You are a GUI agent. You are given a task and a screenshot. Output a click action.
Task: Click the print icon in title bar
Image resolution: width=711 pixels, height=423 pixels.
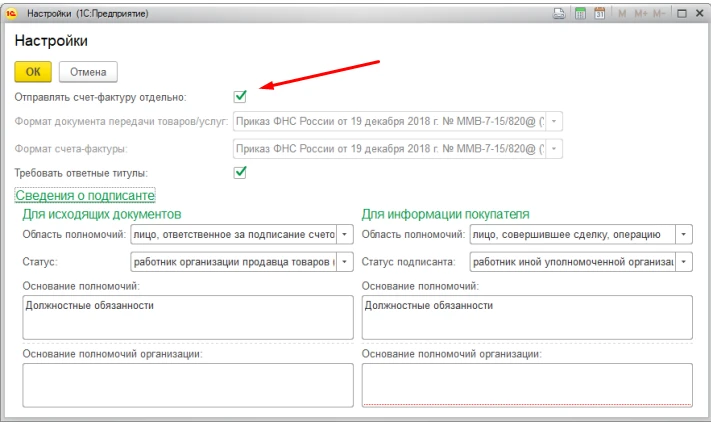561,14
